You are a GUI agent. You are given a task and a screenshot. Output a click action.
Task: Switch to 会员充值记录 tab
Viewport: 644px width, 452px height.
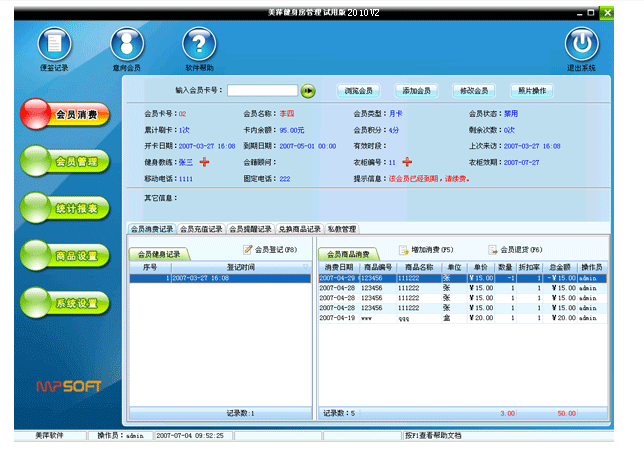click(202, 229)
